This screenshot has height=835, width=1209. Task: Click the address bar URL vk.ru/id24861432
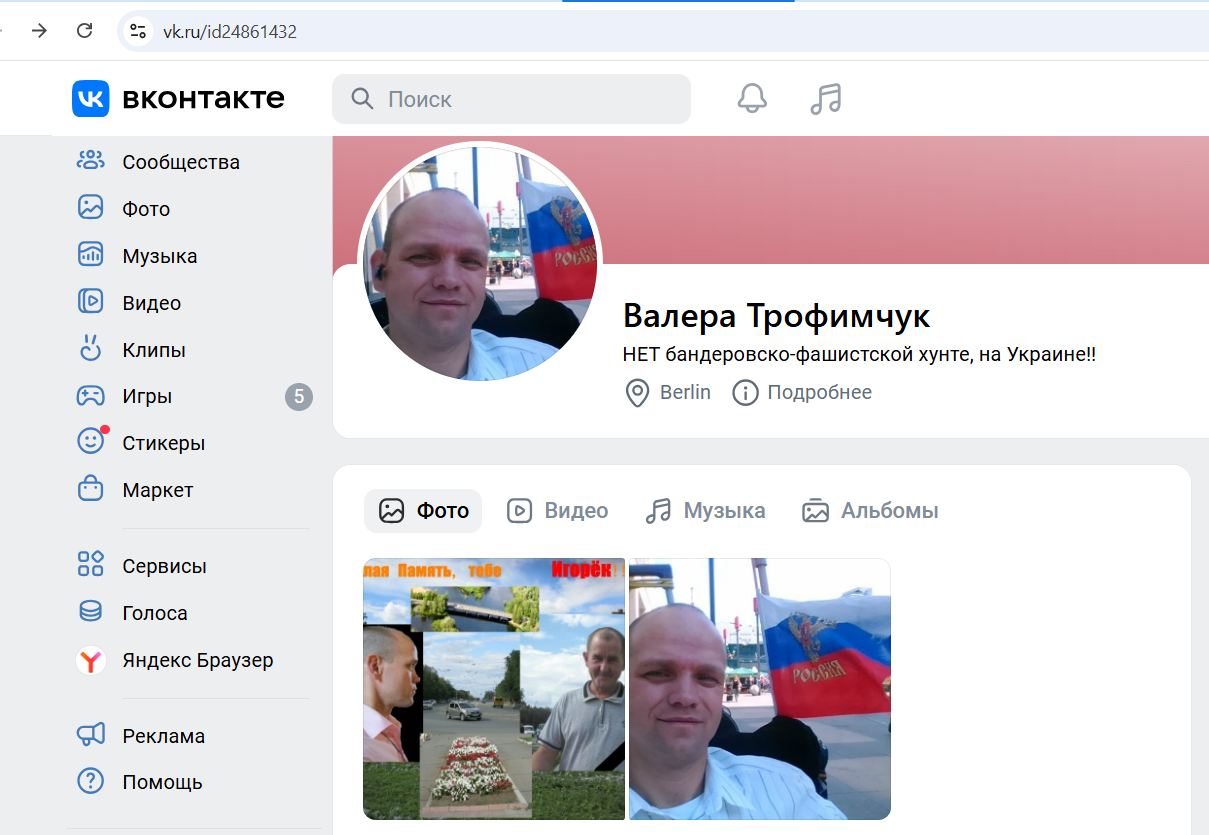(x=230, y=32)
